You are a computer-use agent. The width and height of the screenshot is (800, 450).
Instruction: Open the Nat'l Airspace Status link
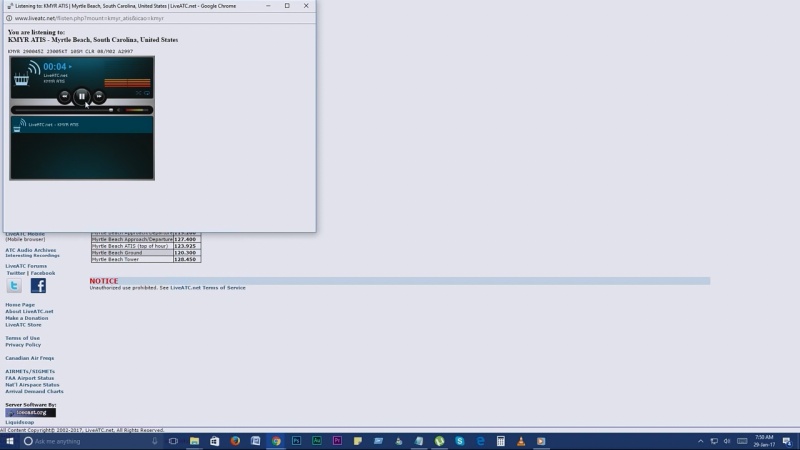(32, 385)
